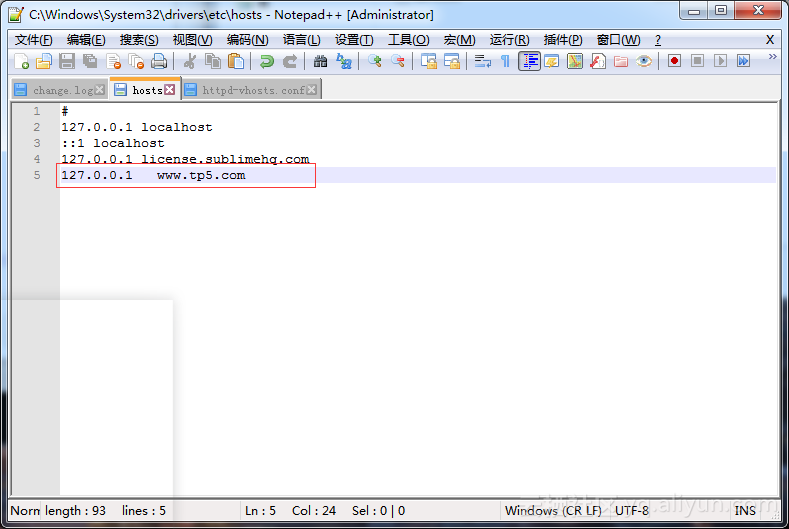Screen dimensions: 789x529
Task: Click the license.sublimehq.com line
Action: (x=185, y=159)
